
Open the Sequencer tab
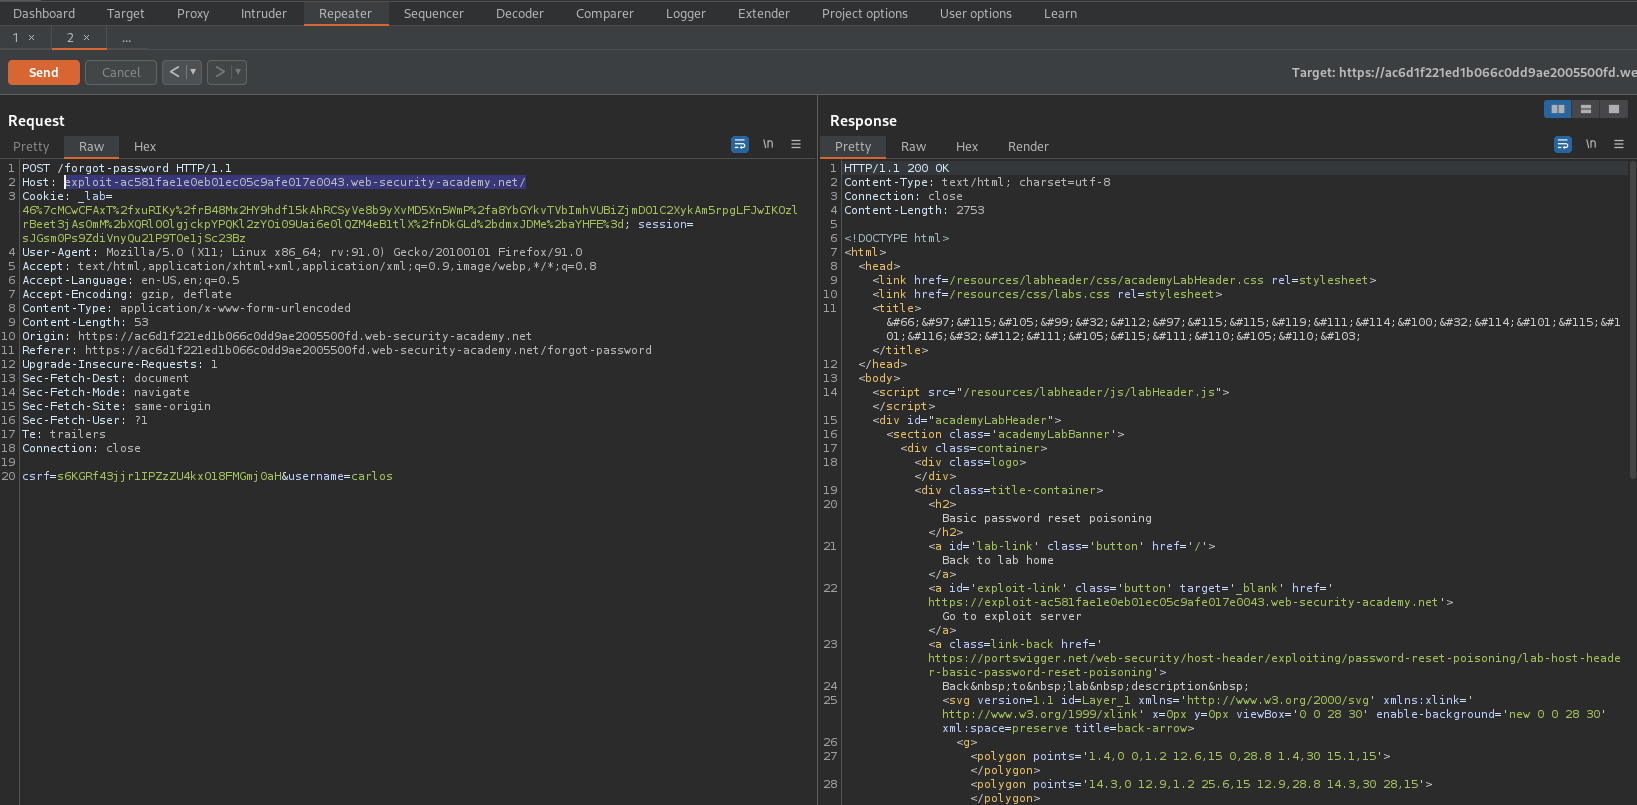(x=434, y=13)
